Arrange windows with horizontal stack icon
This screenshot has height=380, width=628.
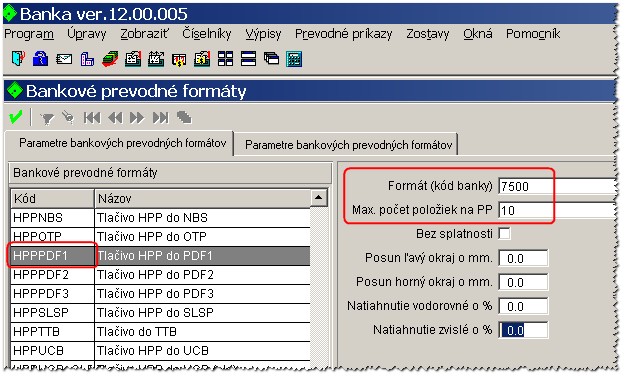(x=248, y=59)
